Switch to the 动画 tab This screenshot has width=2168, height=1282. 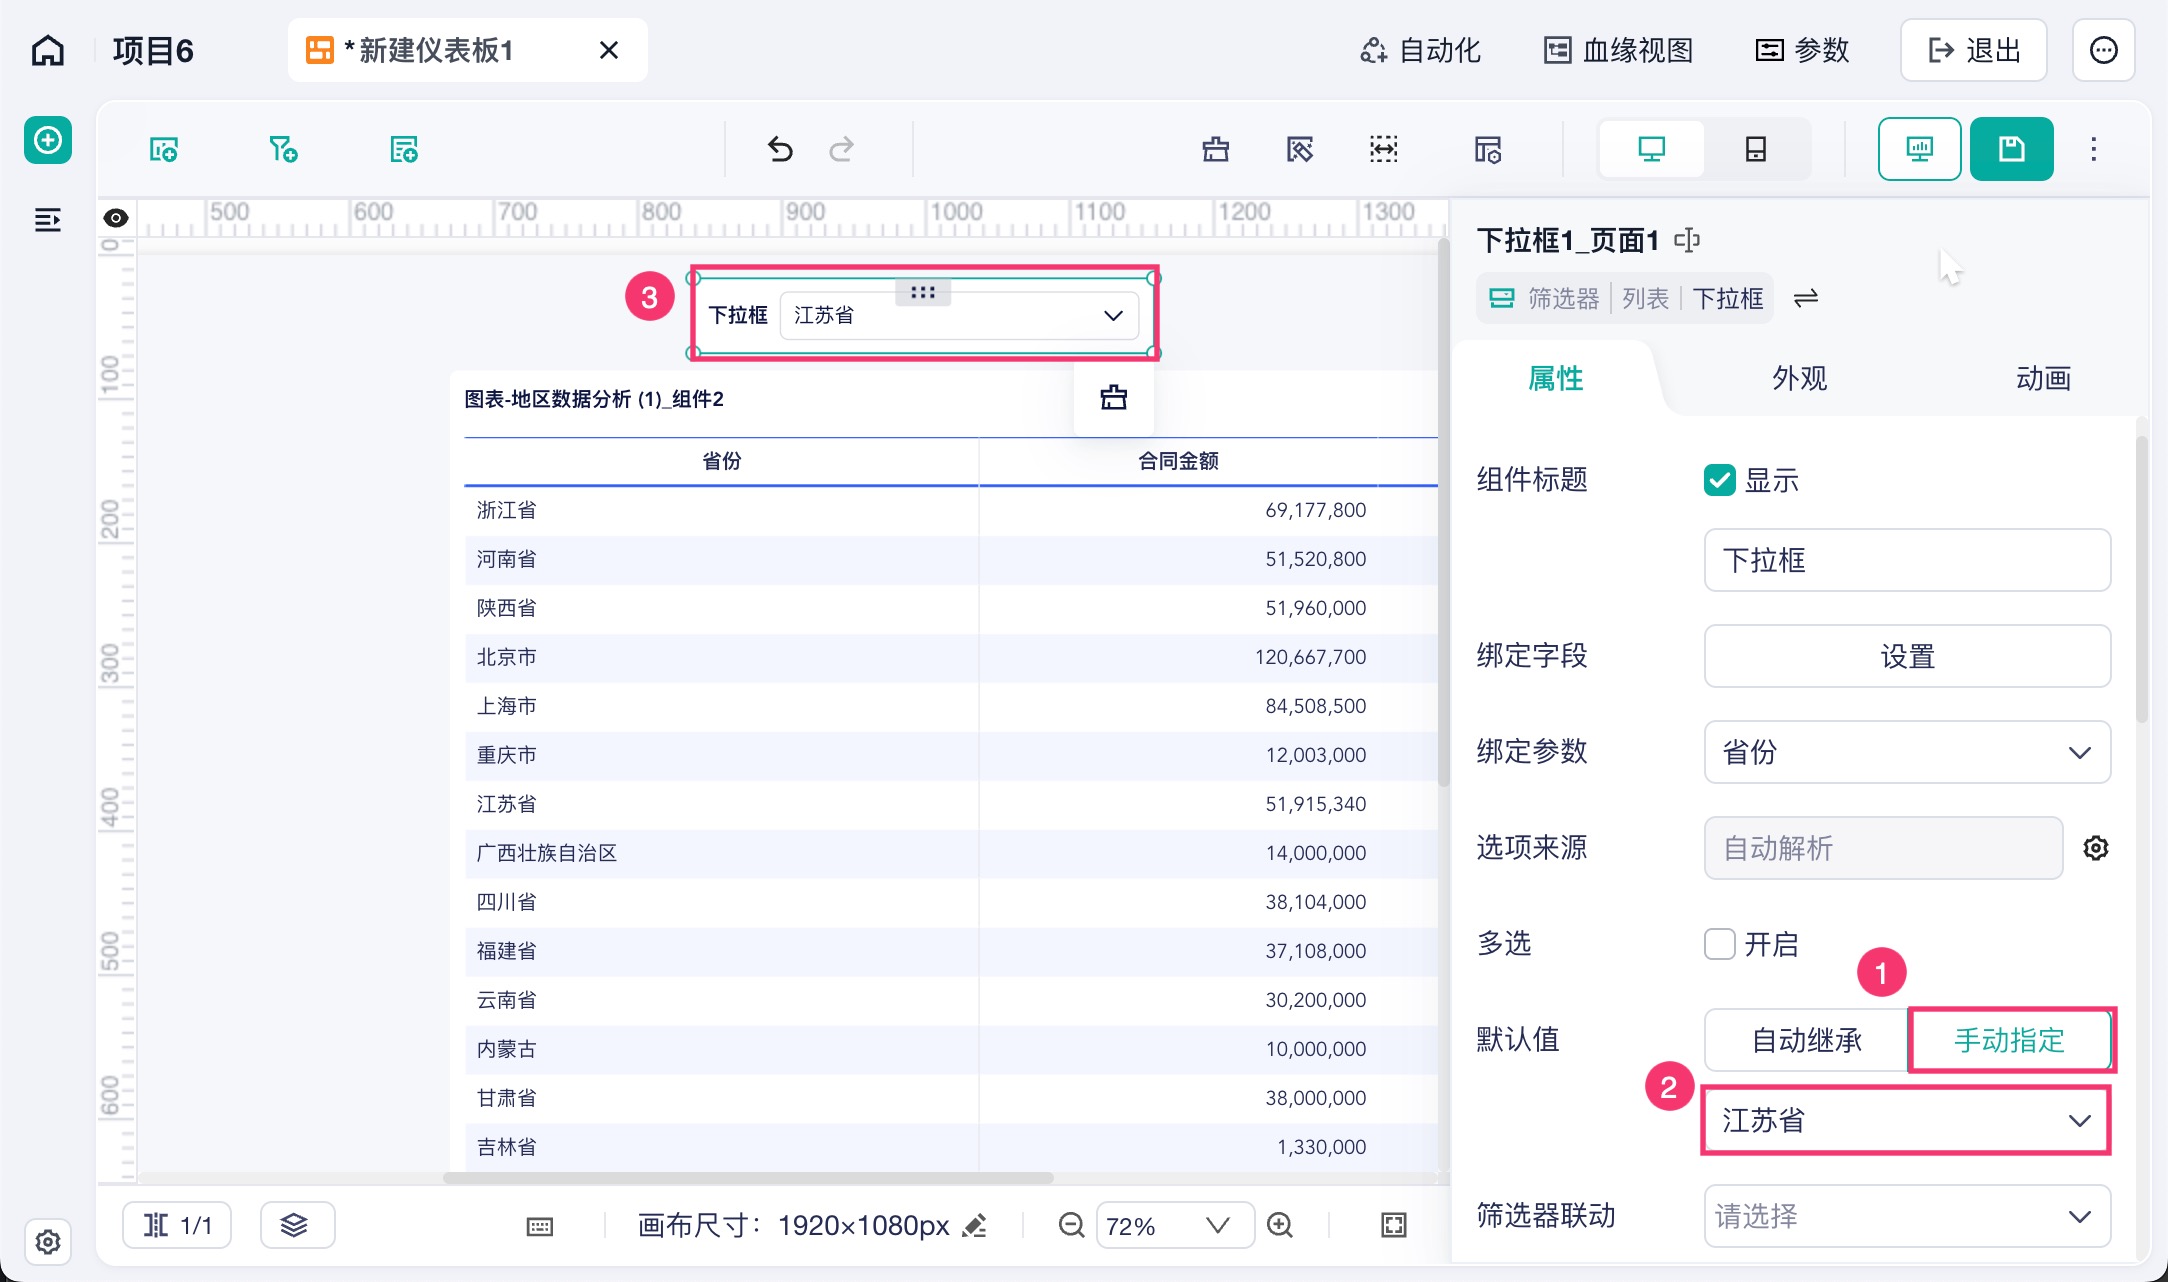point(2043,378)
